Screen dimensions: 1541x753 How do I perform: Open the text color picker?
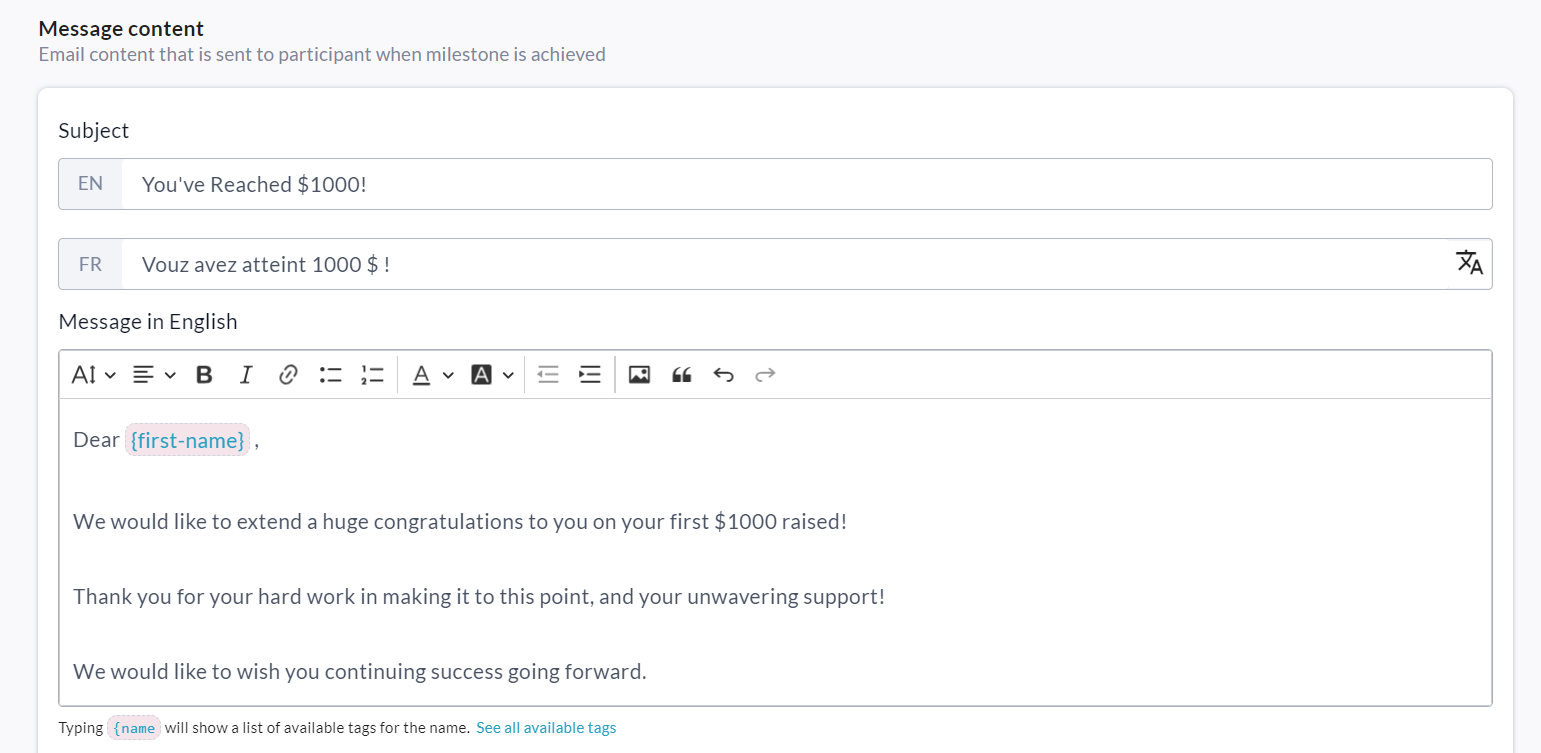tap(433, 375)
